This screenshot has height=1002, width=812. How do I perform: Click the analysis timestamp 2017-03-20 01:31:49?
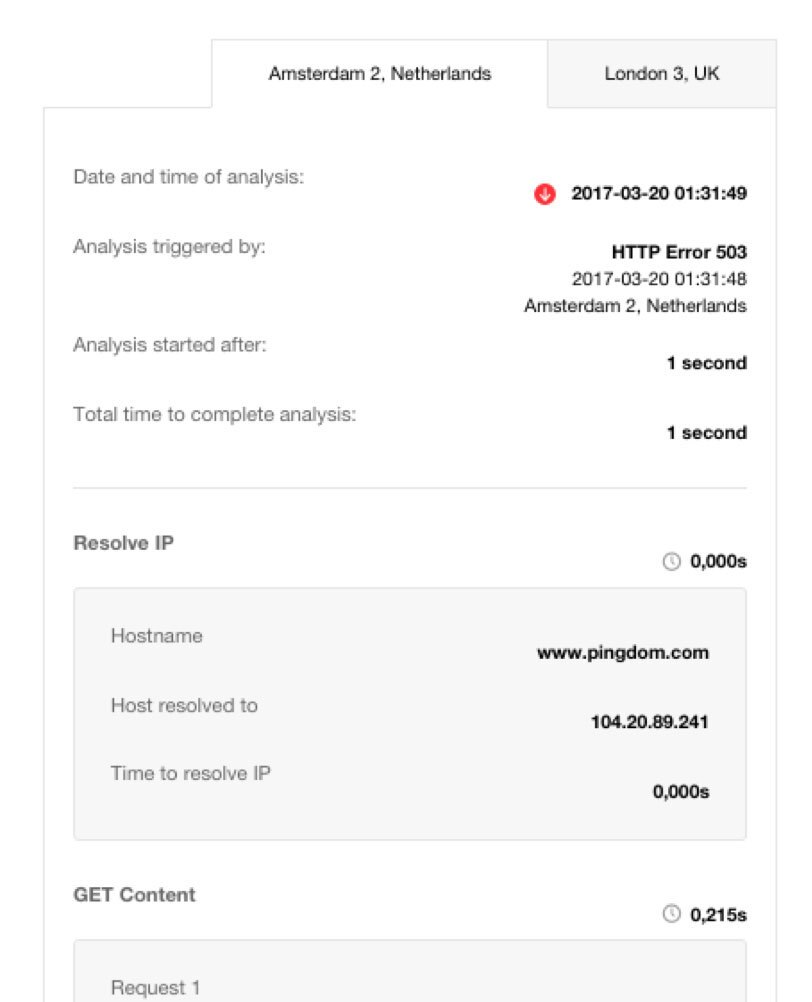click(658, 194)
